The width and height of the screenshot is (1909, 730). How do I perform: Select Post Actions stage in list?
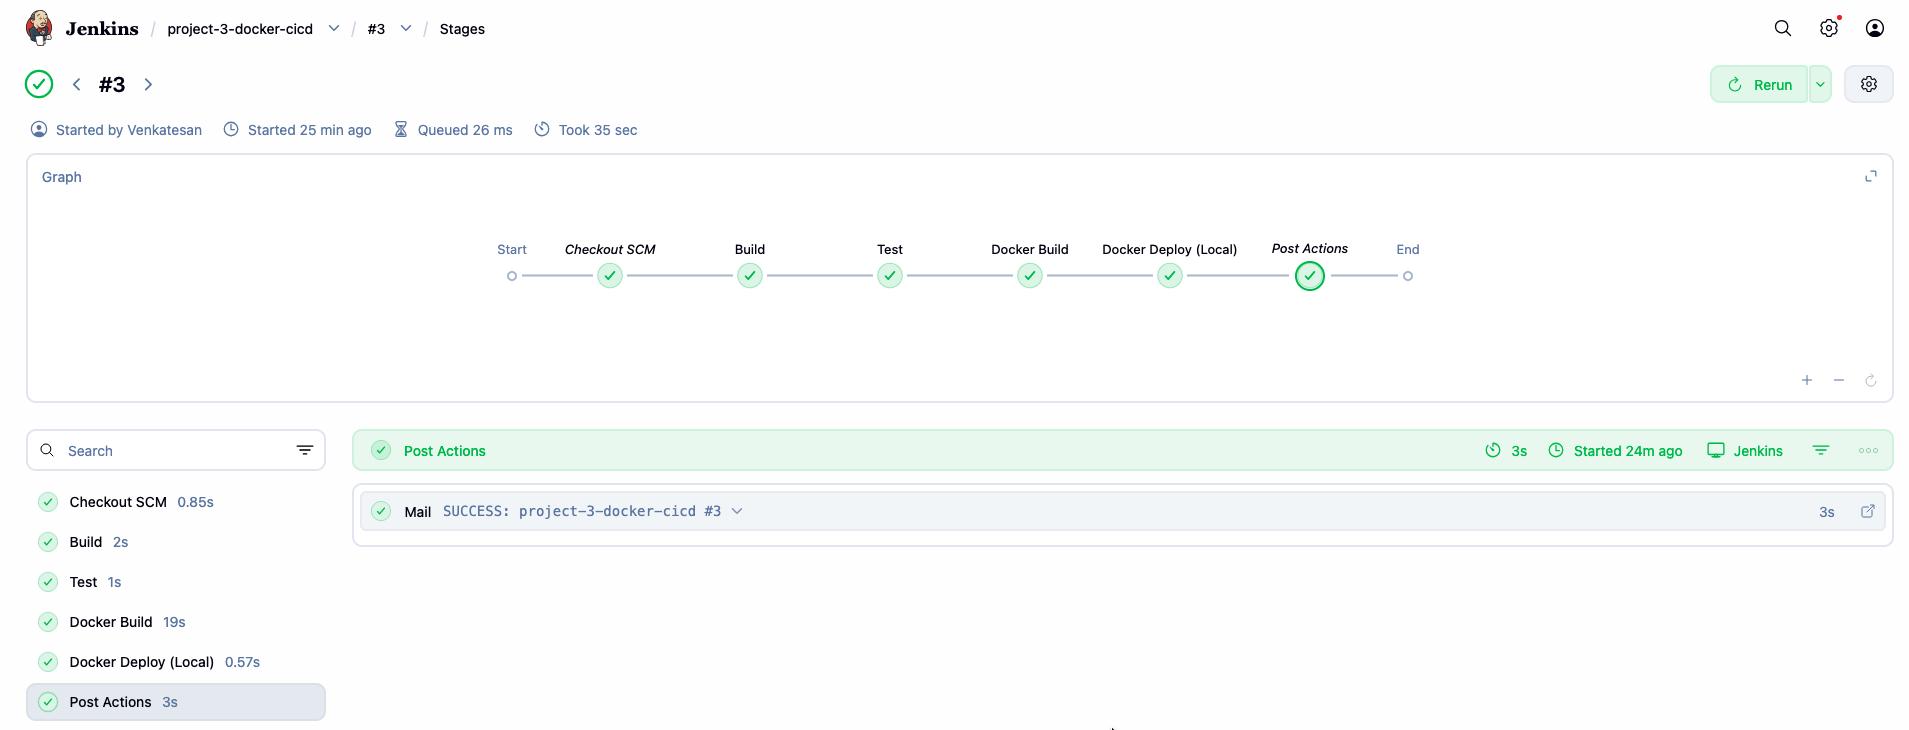(176, 702)
